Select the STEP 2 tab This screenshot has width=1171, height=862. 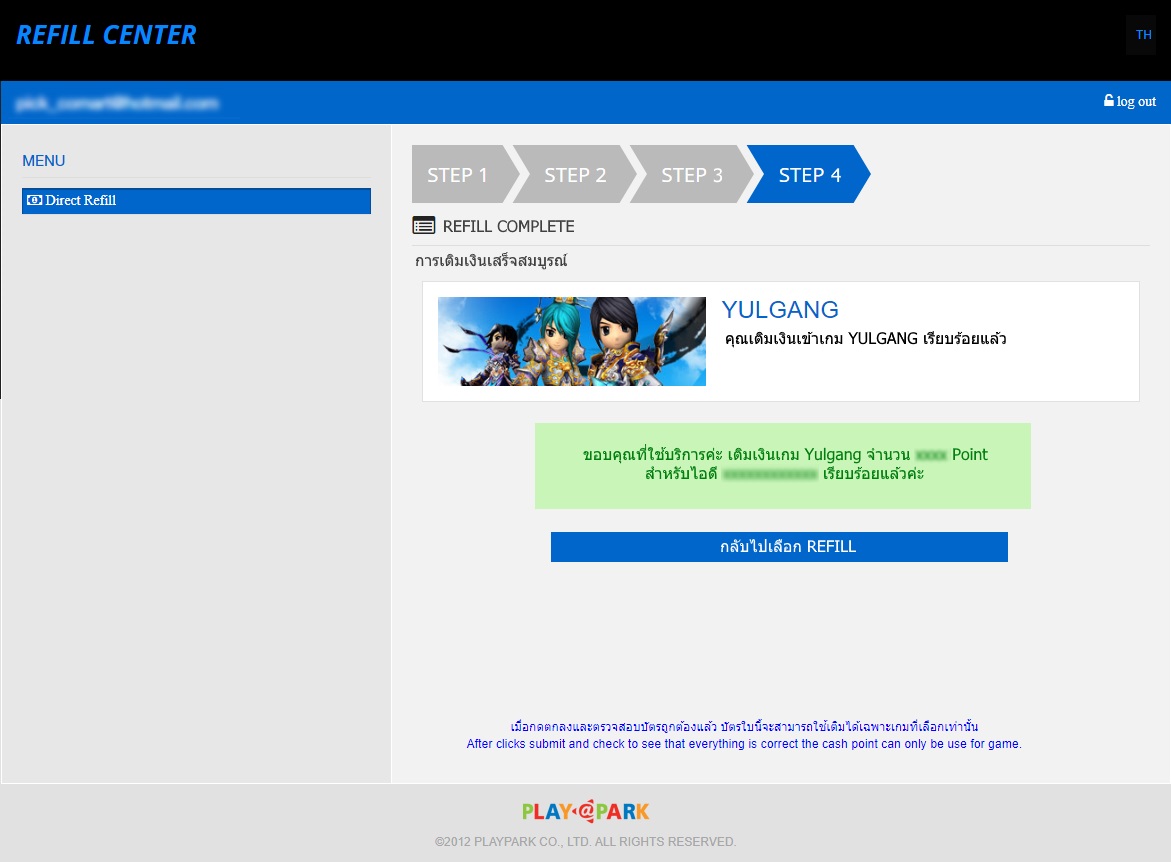click(574, 175)
